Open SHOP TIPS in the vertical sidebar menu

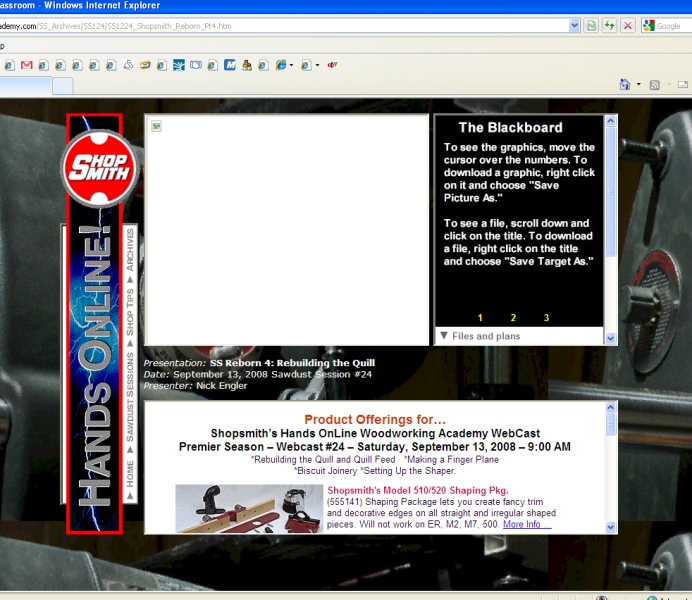(130, 312)
